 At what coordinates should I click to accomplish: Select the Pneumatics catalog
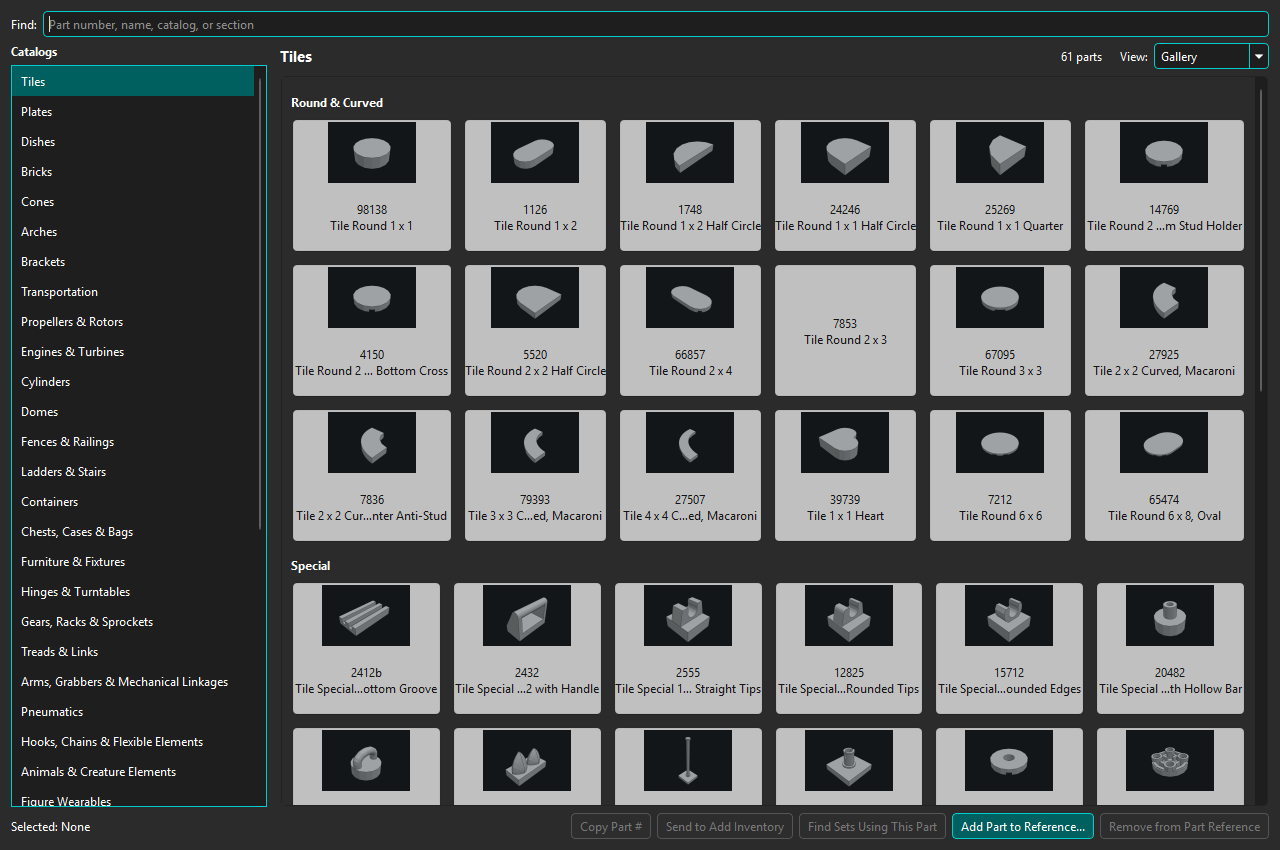(133, 712)
